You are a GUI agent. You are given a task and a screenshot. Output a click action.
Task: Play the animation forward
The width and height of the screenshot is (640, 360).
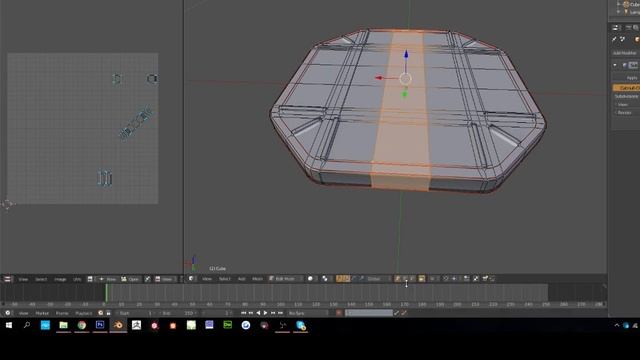coord(265,313)
